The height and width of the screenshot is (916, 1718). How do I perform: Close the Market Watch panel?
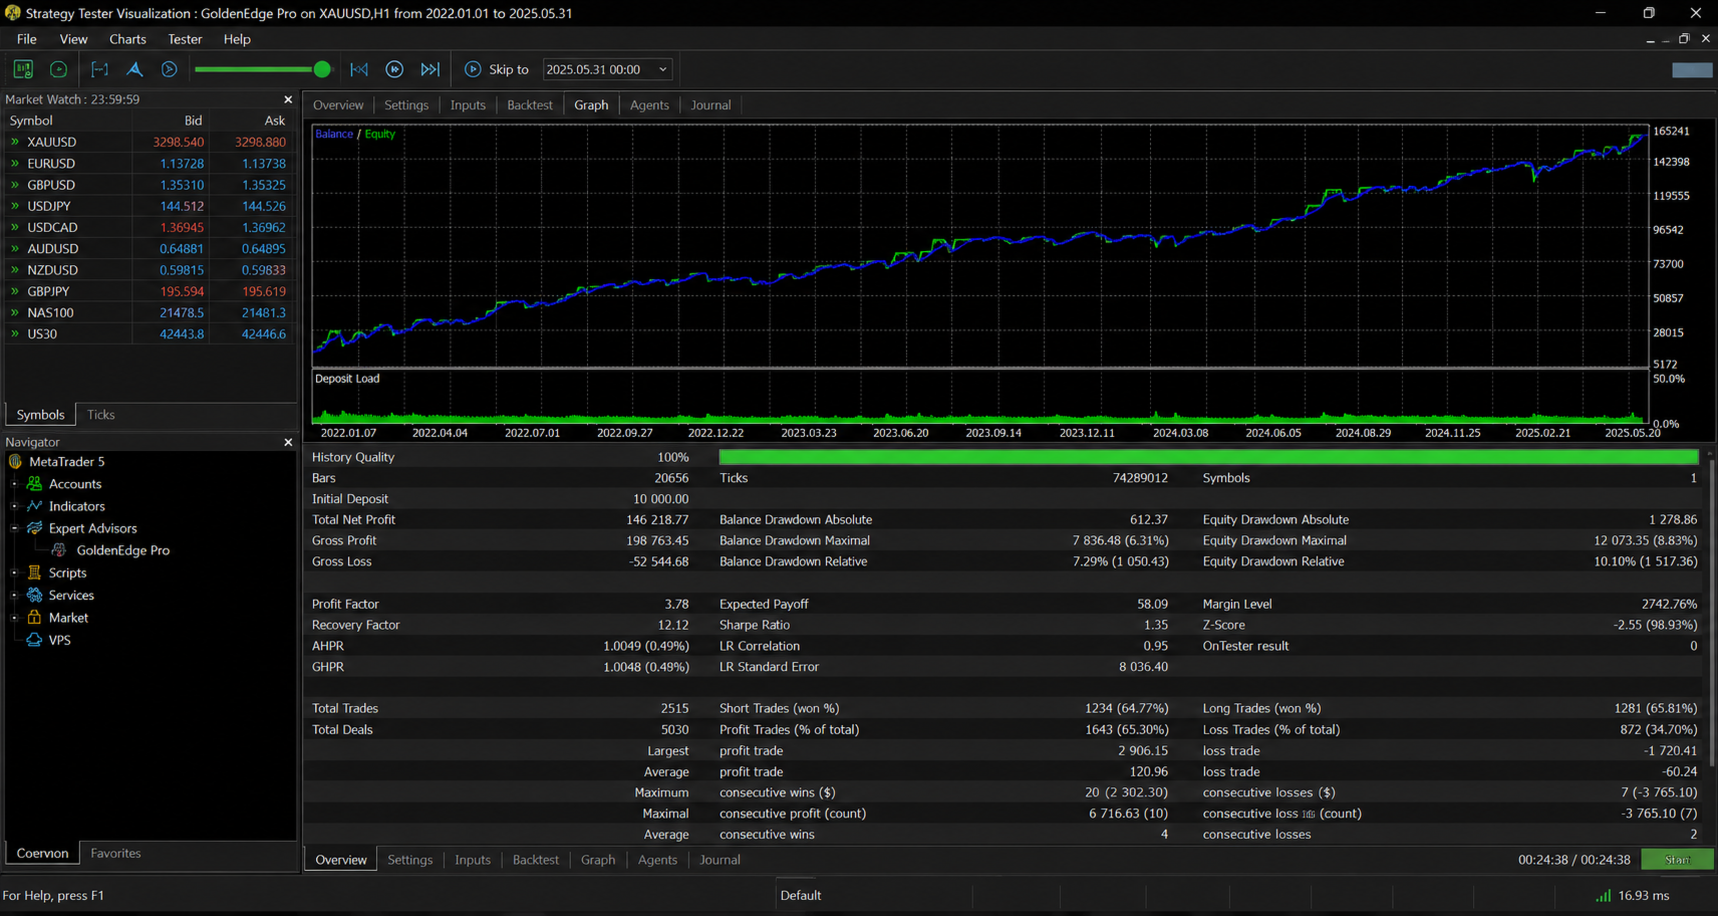[x=288, y=99]
